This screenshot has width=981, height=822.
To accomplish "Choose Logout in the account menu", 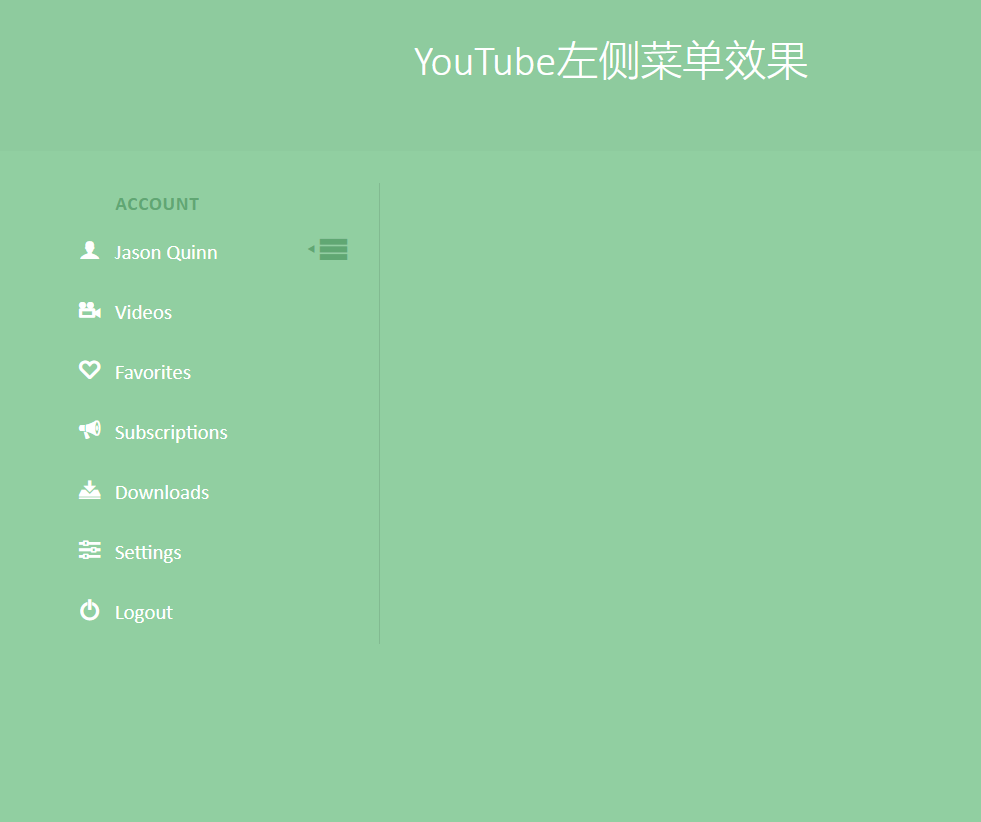I will 143,613.
